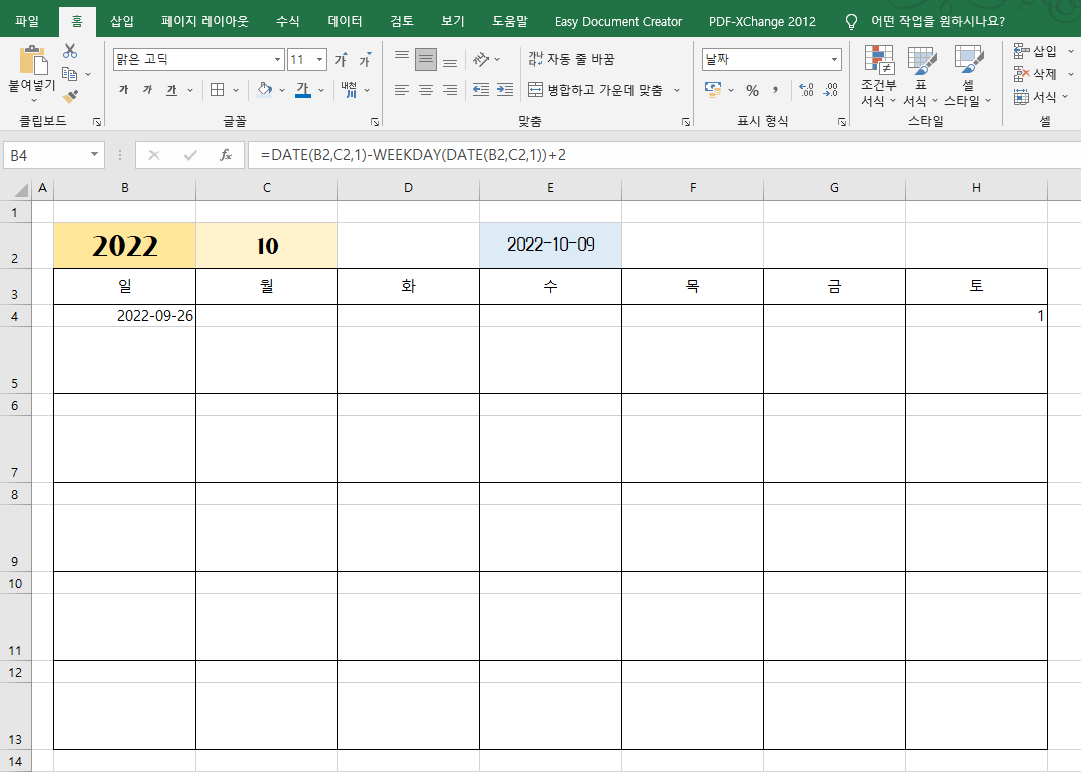This screenshot has height=772, width=1081.
Task: Align text right
Action: 450,90
